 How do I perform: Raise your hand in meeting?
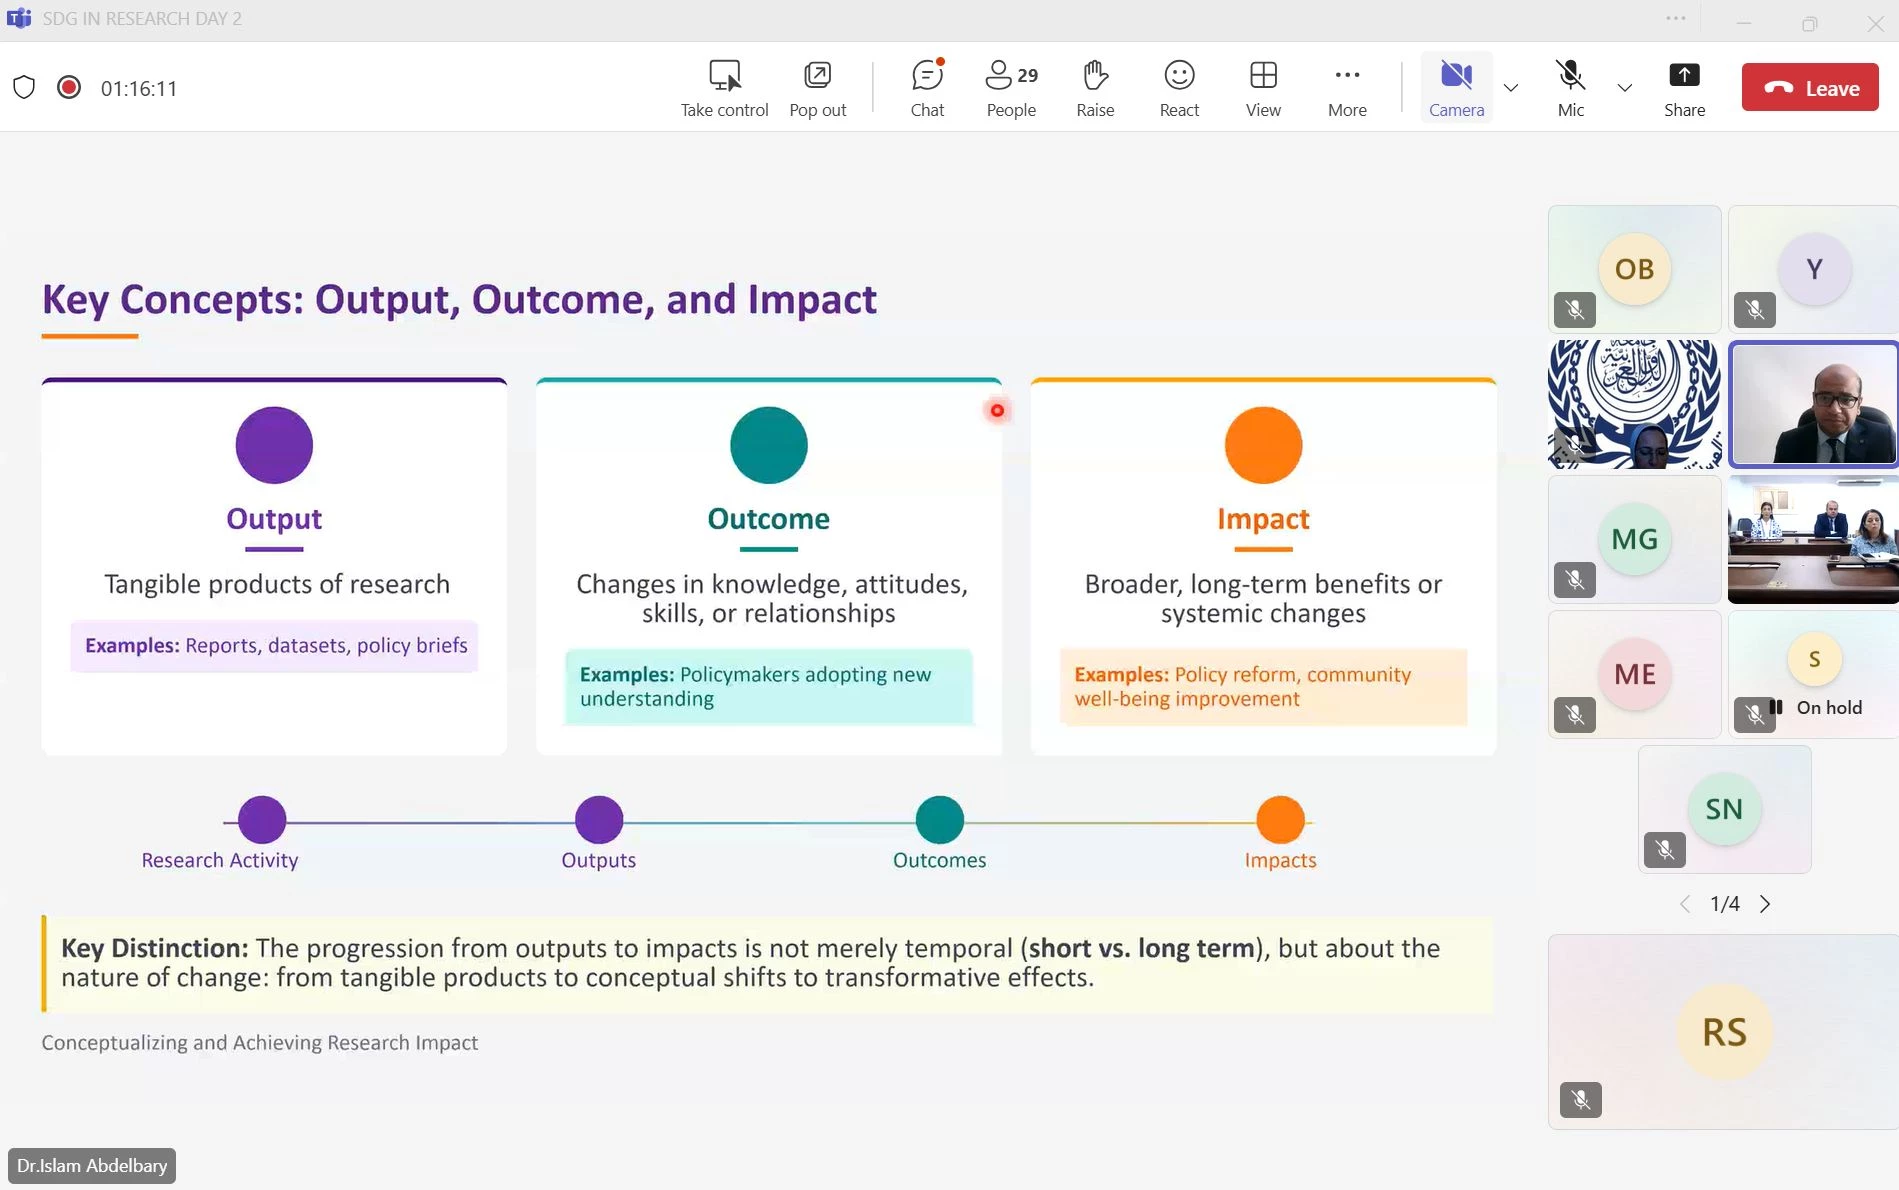point(1095,88)
